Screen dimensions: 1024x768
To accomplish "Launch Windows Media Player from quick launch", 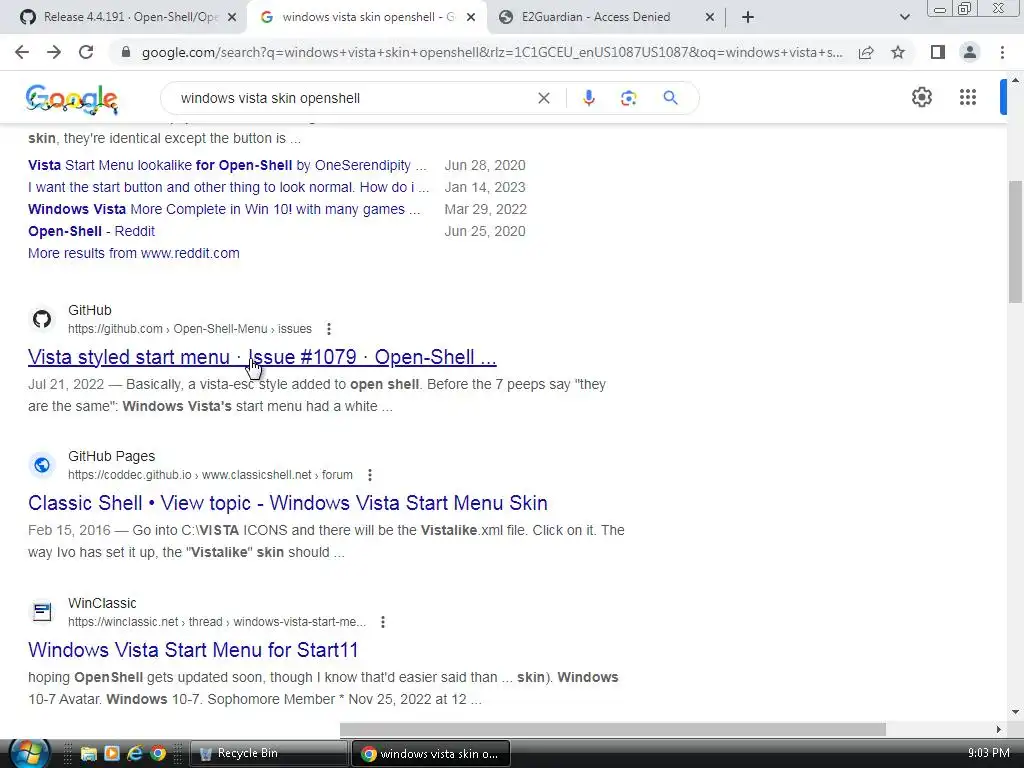I will point(112,754).
